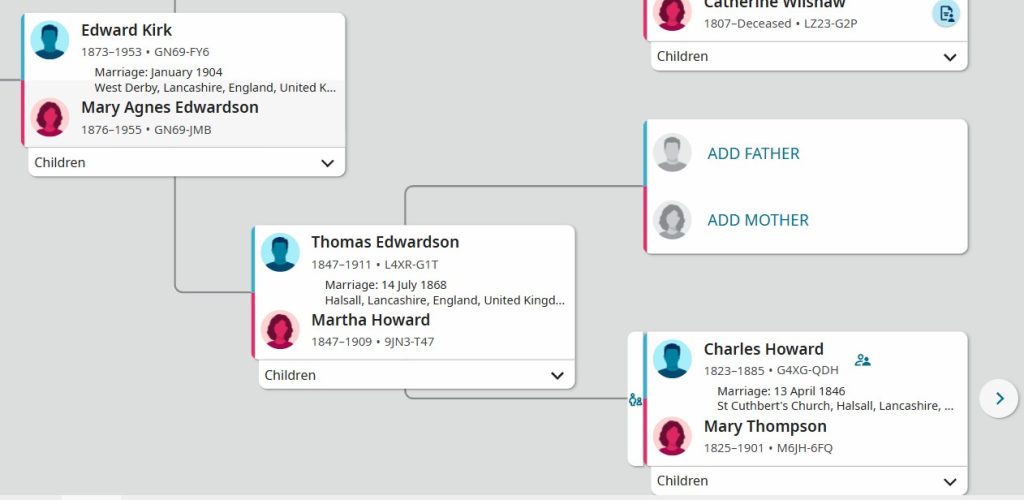
Task: Click the gray placeholder father avatar
Action: click(672, 153)
